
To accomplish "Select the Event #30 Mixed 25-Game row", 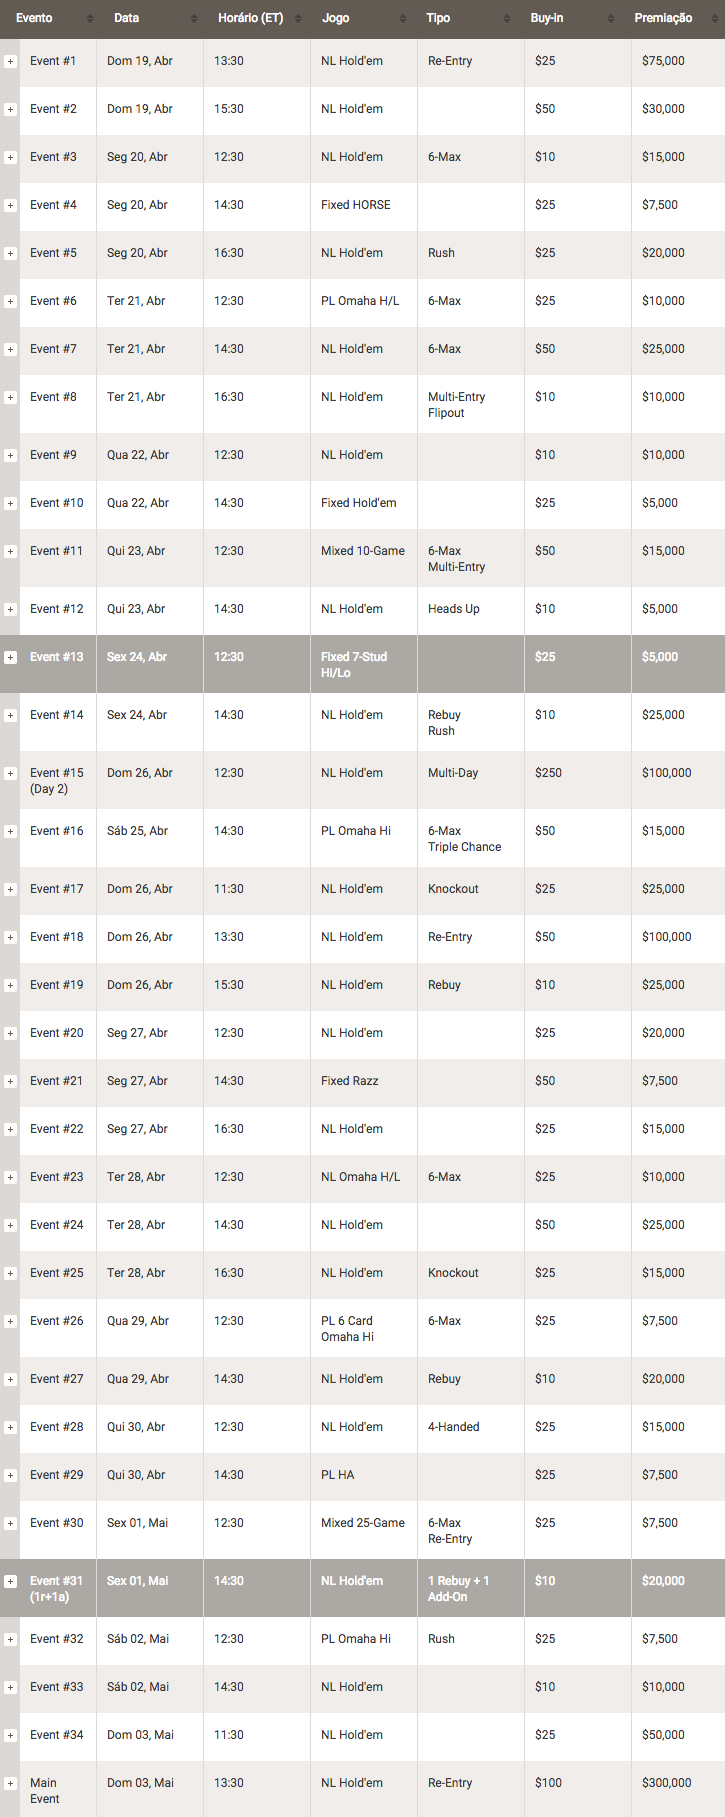I will tap(362, 1530).
